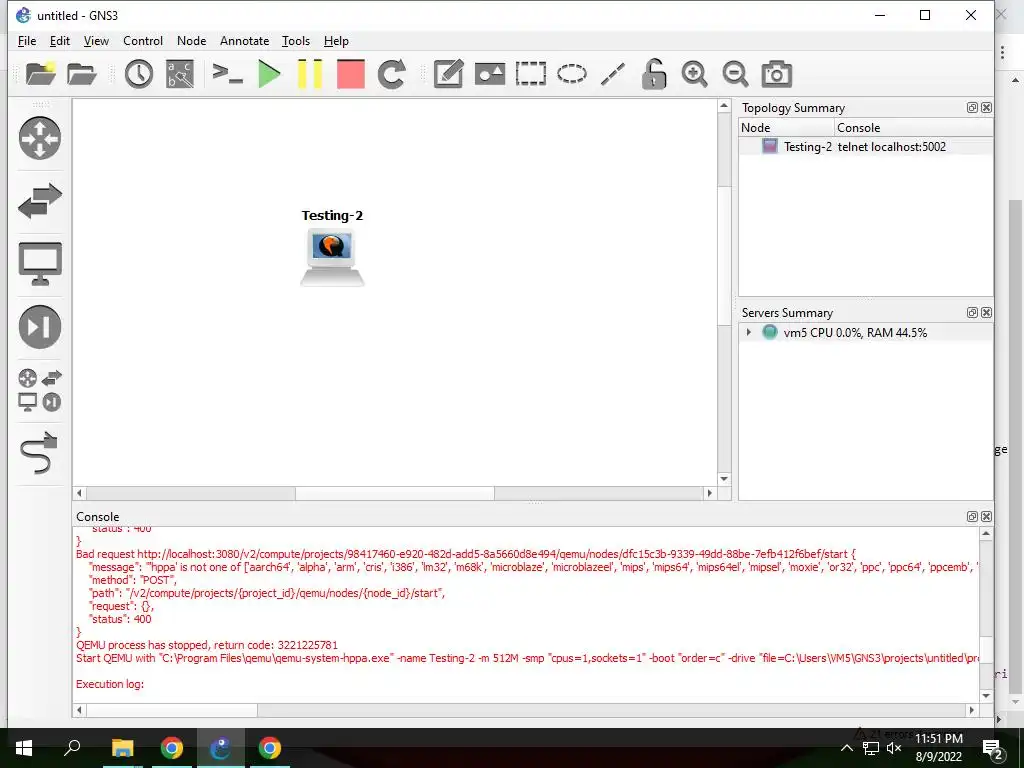Close the Console panel
1024x768 pixels.
(987, 517)
